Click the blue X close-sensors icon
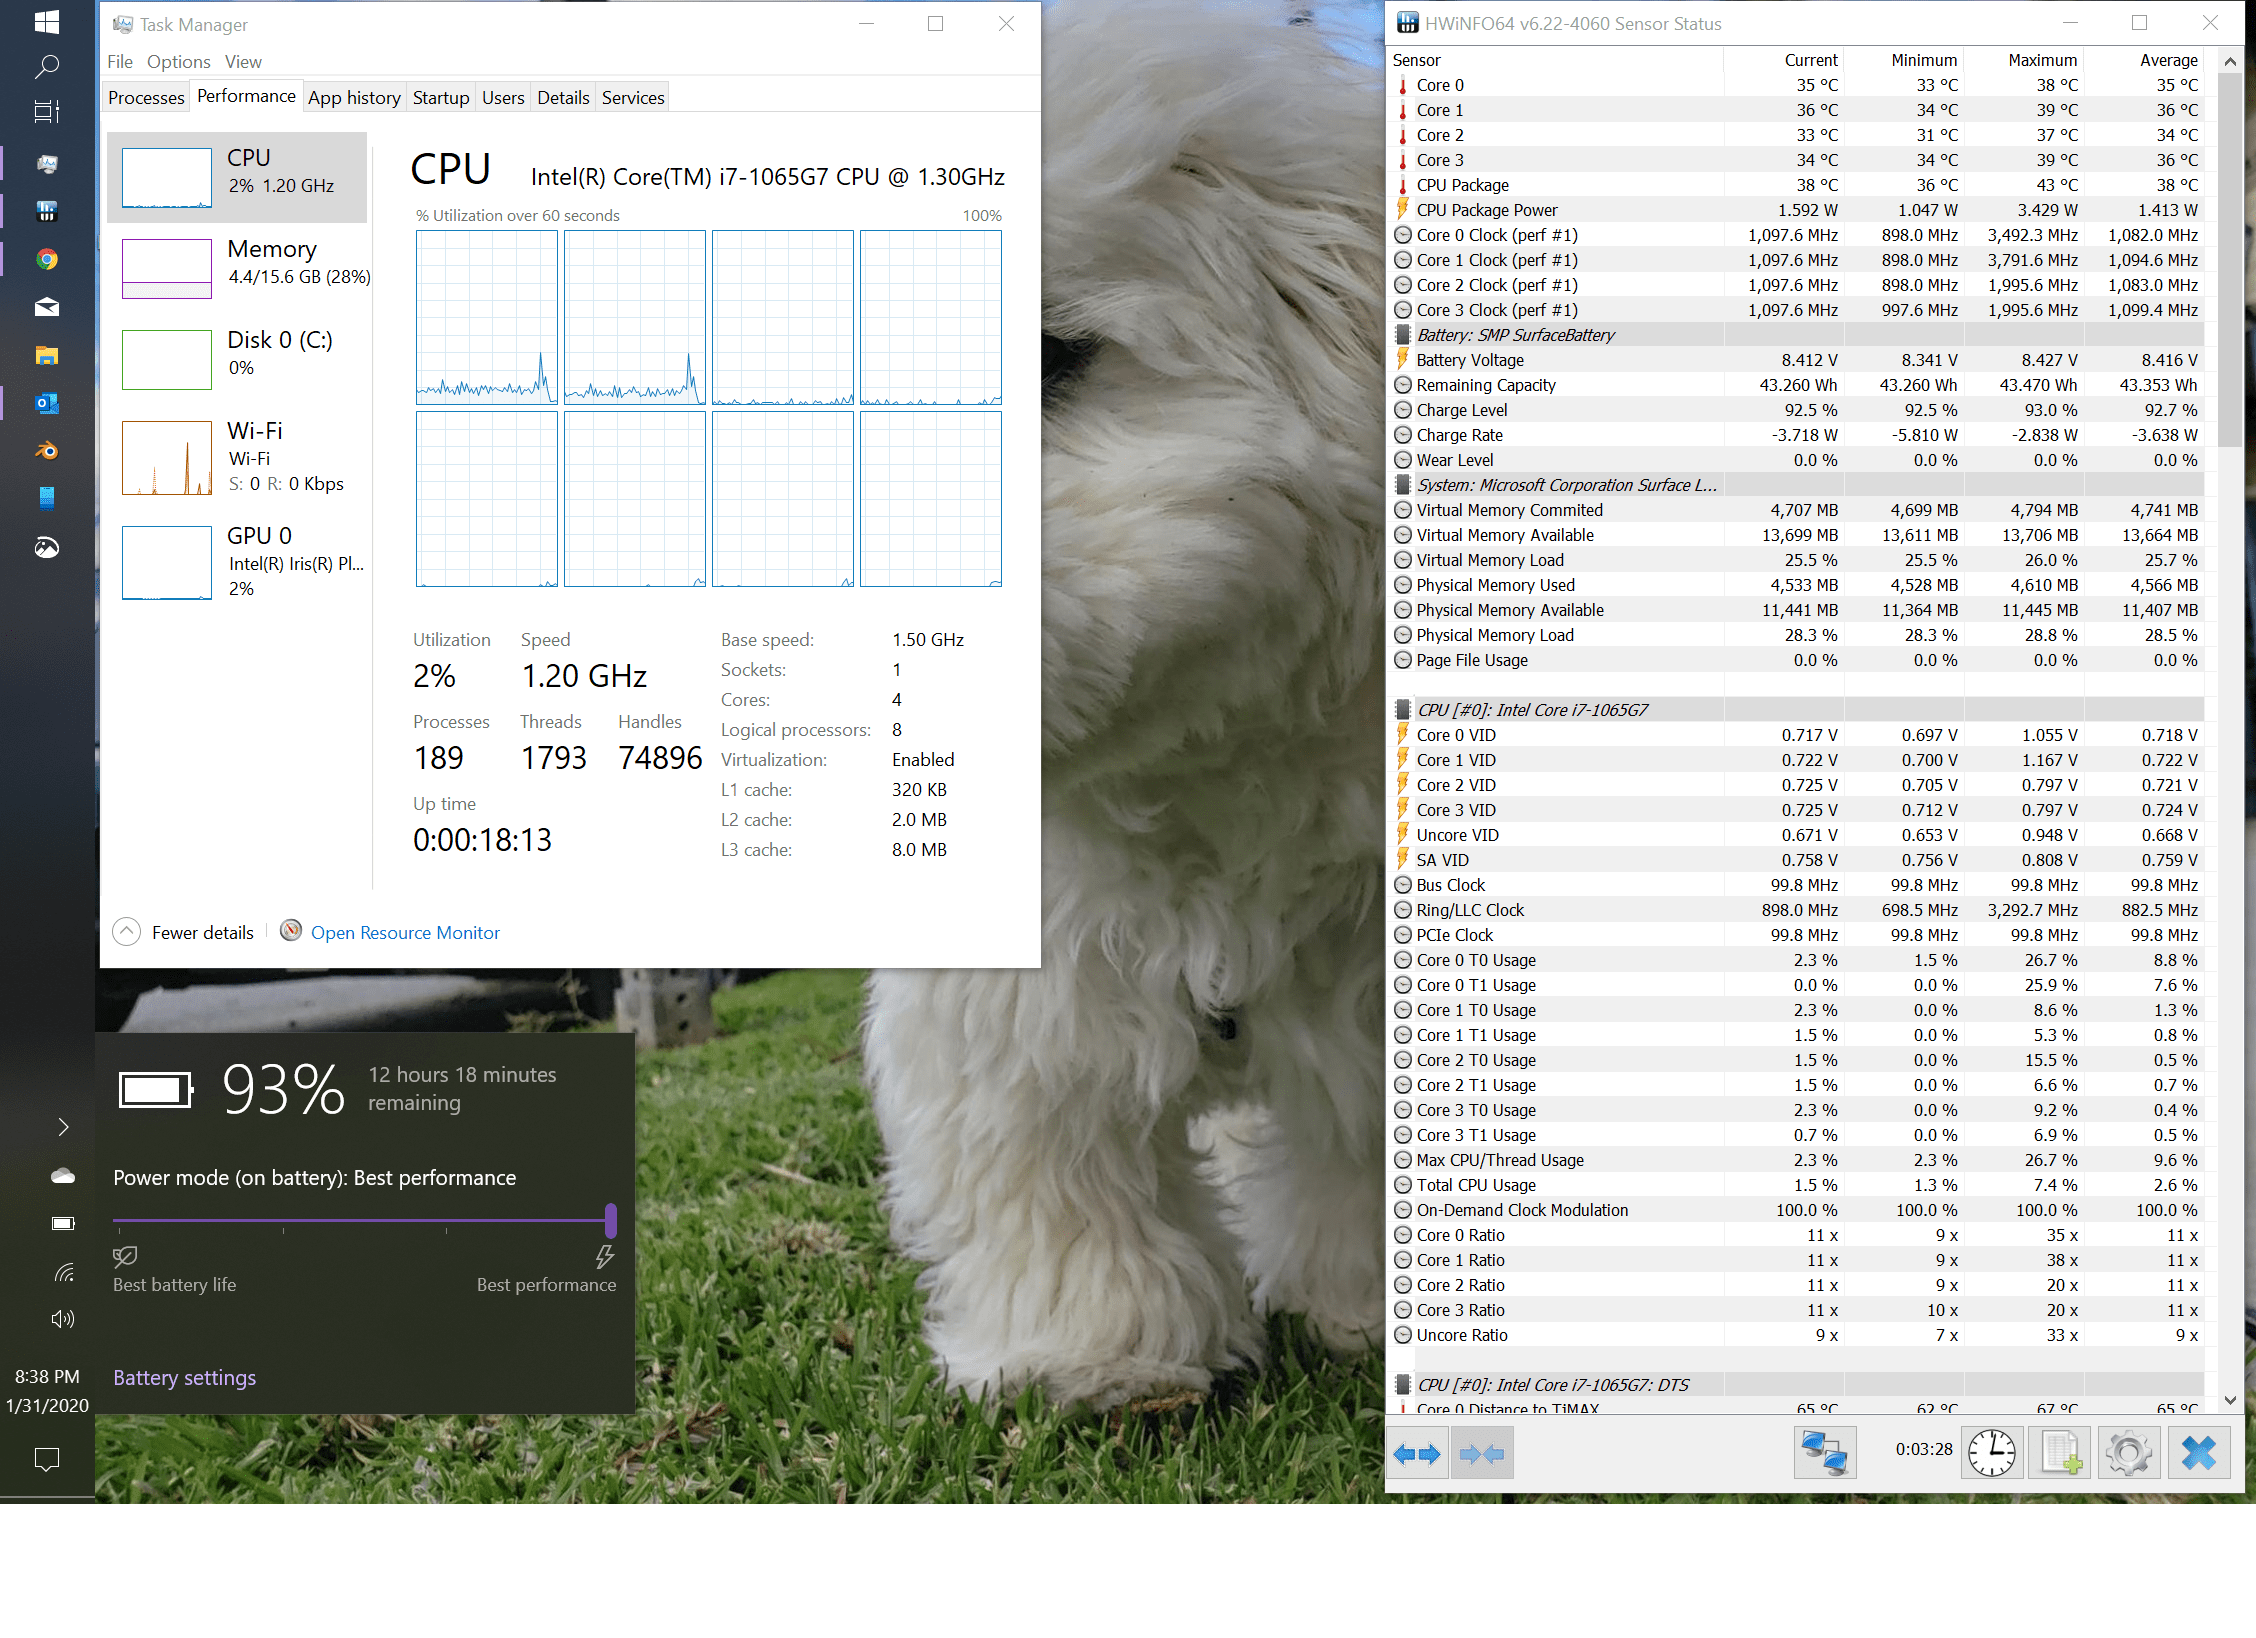2256x1638 pixels. 2198,1453
